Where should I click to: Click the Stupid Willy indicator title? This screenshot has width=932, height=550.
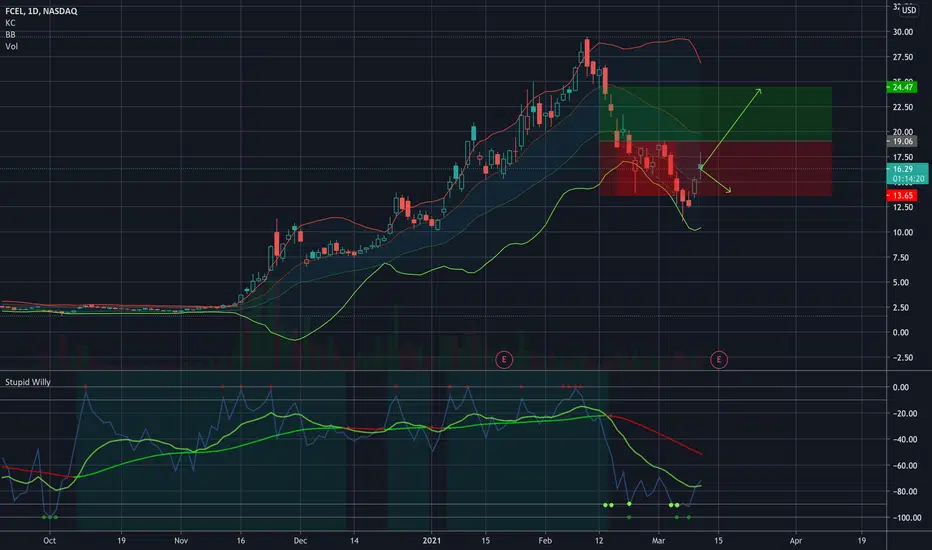coord(28,382)
